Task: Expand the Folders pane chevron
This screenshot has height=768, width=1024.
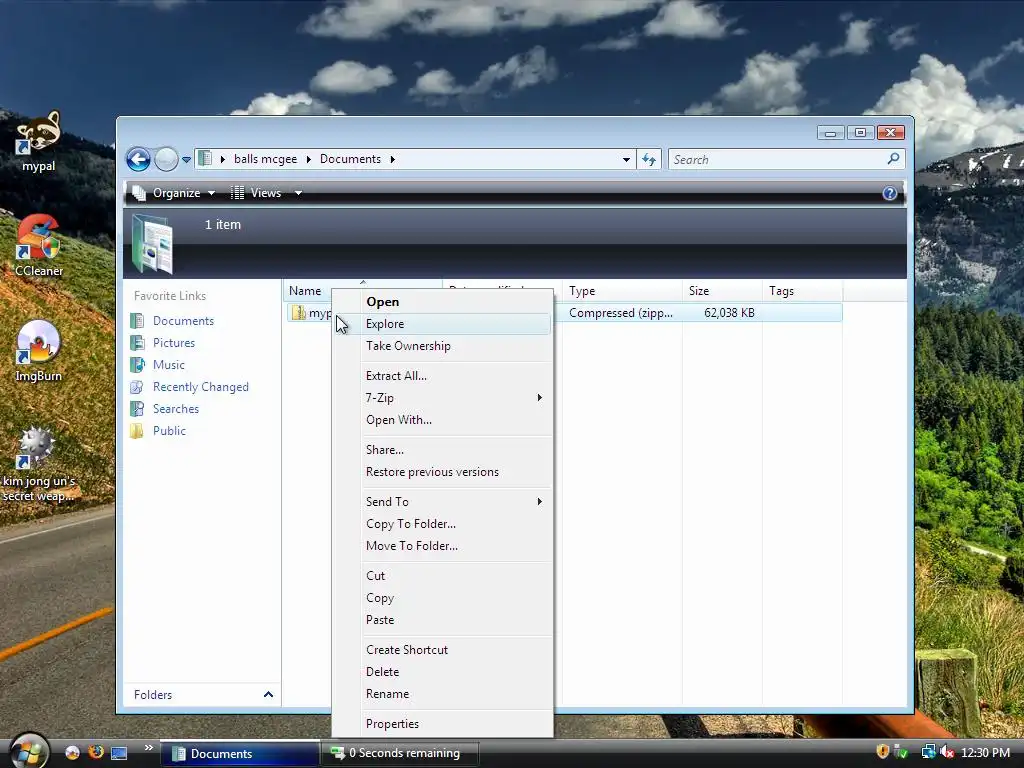Action: 268,694
